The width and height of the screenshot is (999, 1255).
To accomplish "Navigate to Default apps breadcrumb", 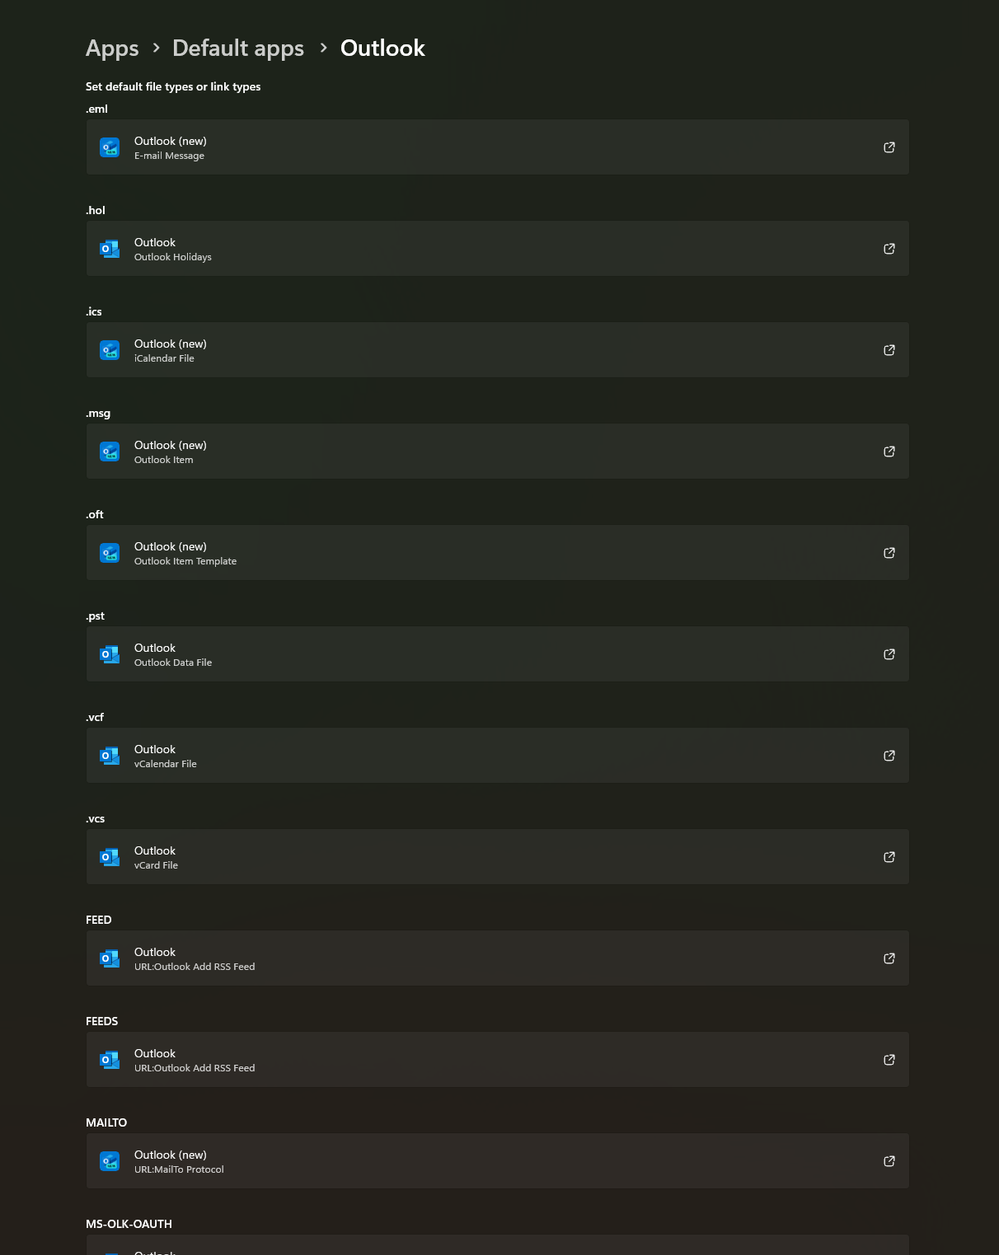I will click(238, 48).
